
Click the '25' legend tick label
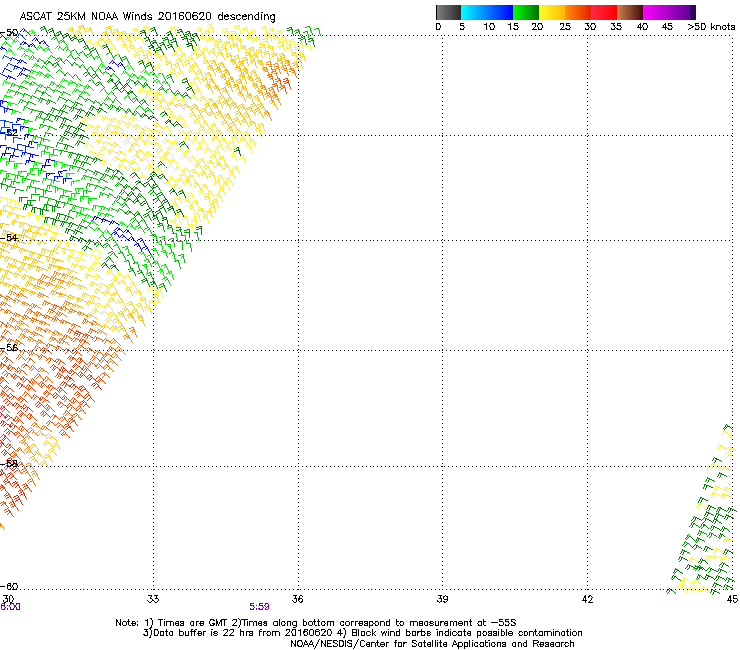(565, 27)
